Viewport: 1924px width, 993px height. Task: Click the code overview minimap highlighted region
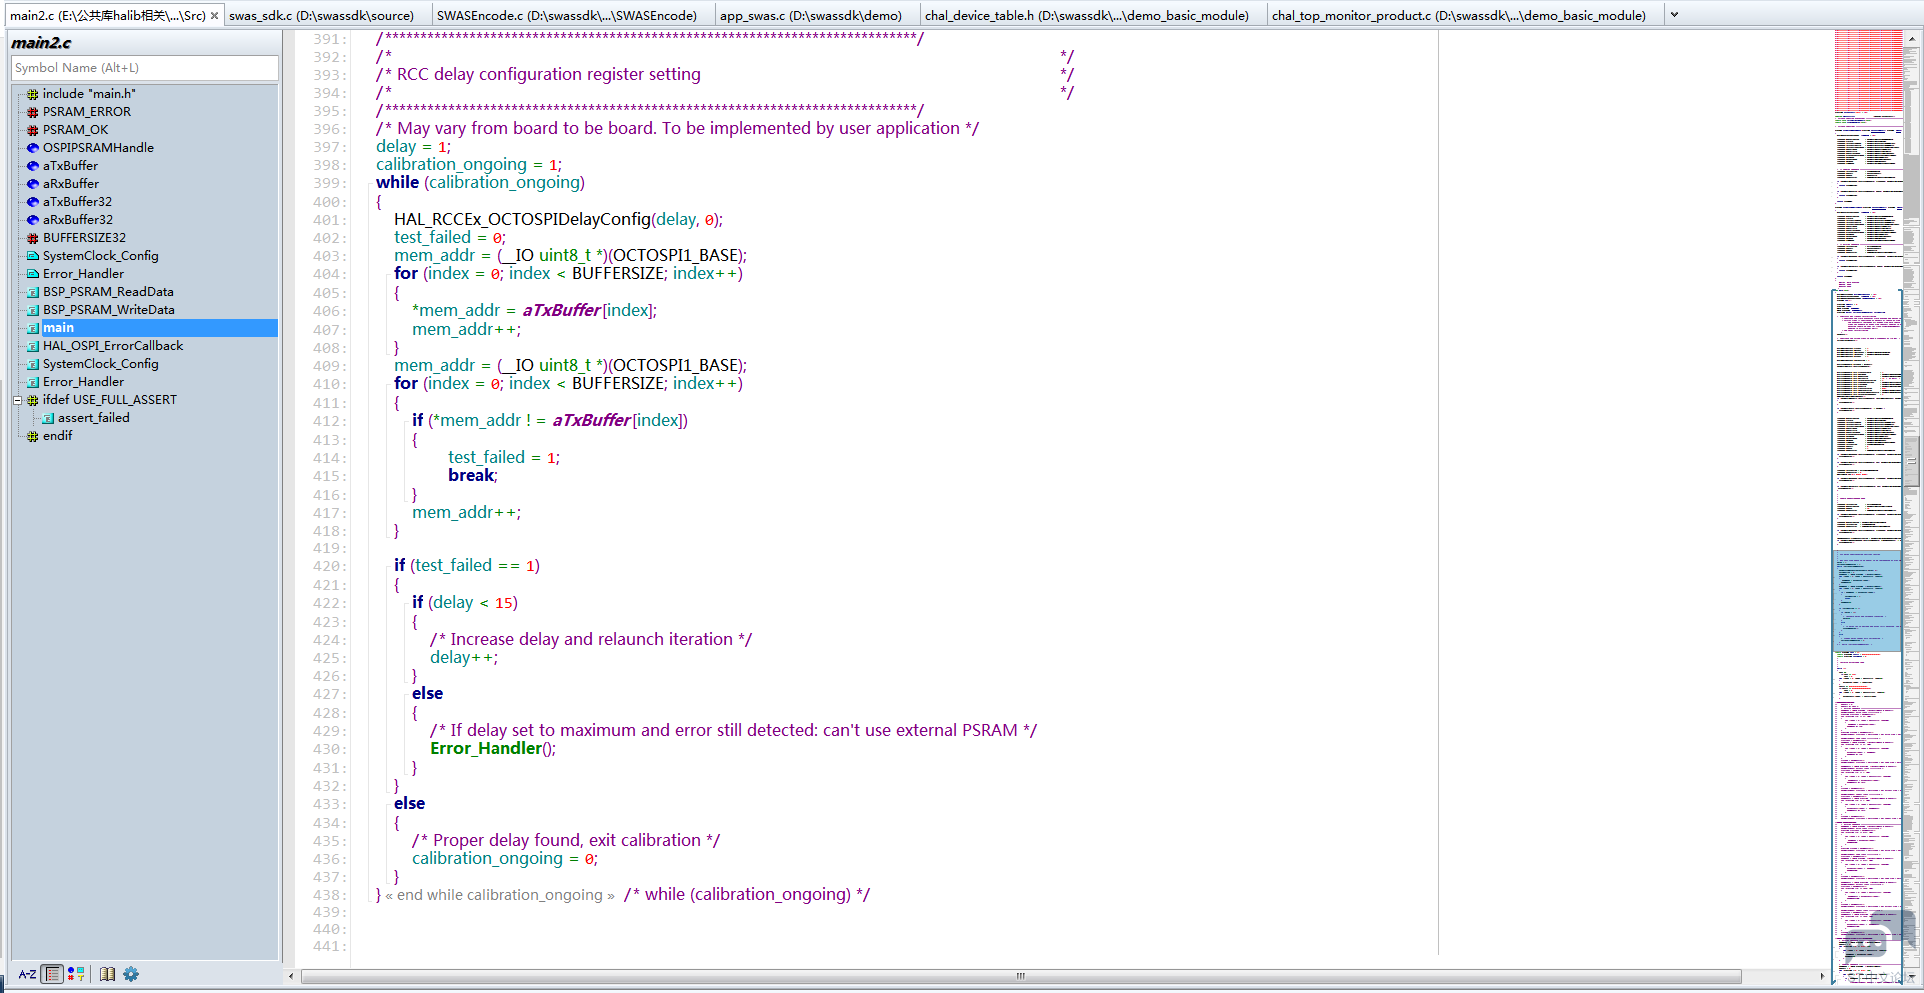pos(1866,600)
